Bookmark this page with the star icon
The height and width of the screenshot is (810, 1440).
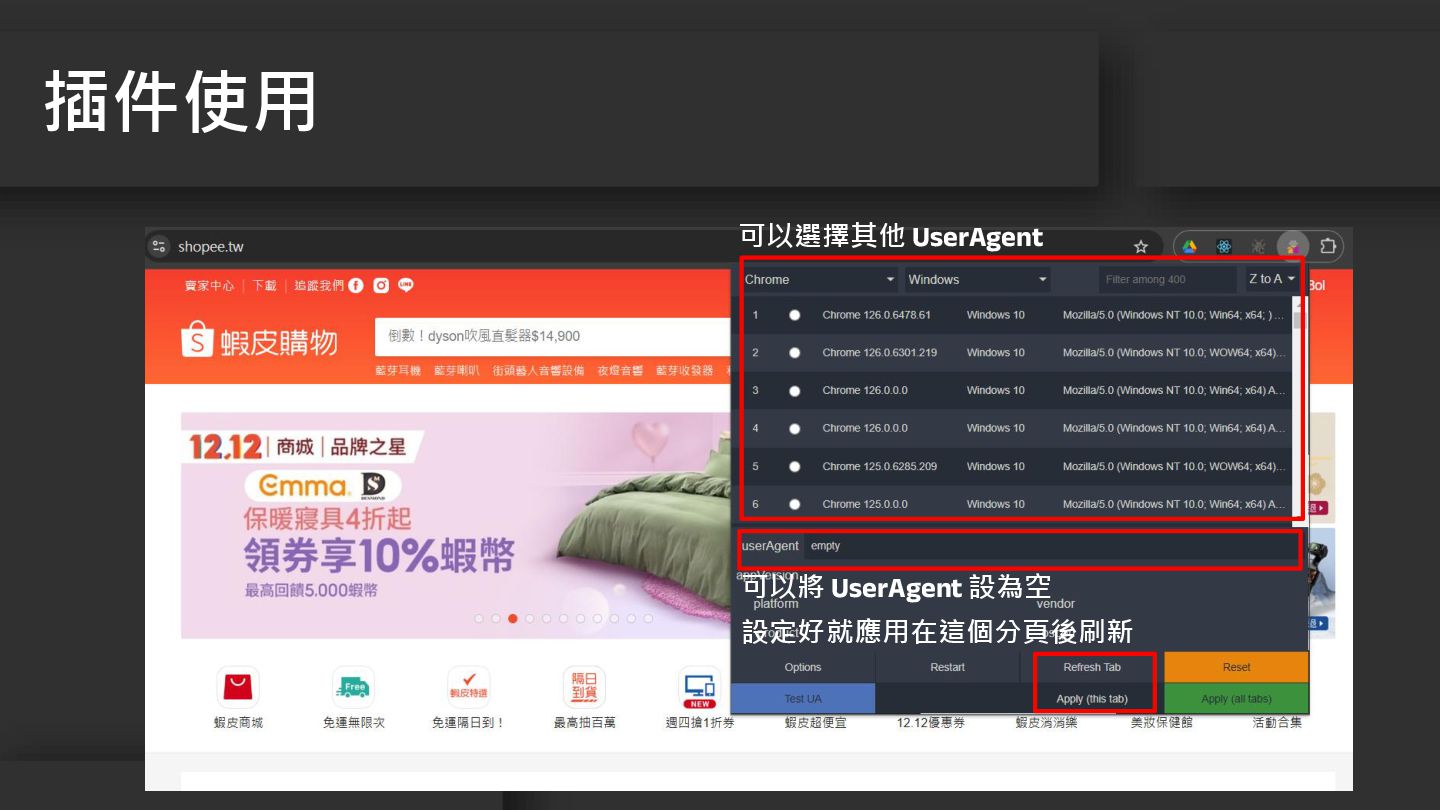[x=1140, y=246]
